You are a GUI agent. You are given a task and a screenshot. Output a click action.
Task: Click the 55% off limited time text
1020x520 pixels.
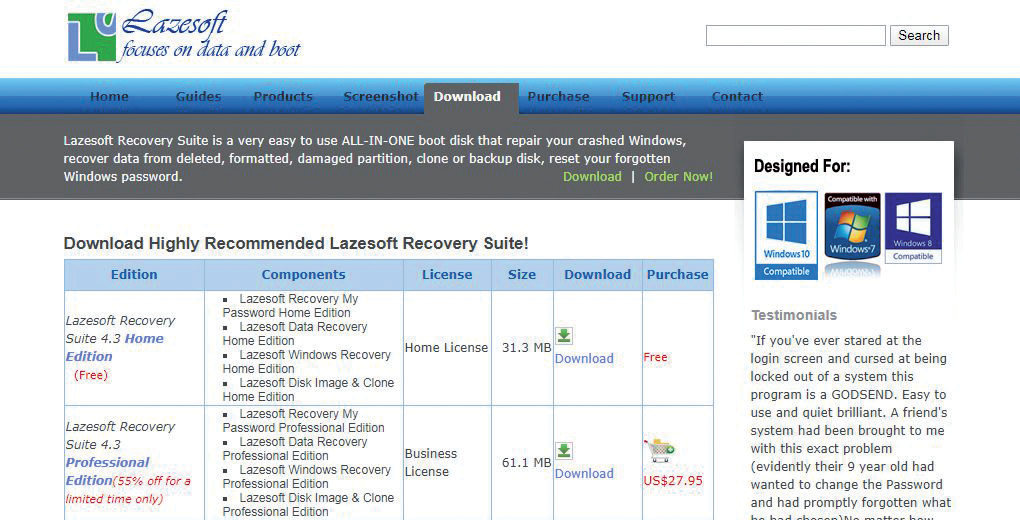pos(128,490)
